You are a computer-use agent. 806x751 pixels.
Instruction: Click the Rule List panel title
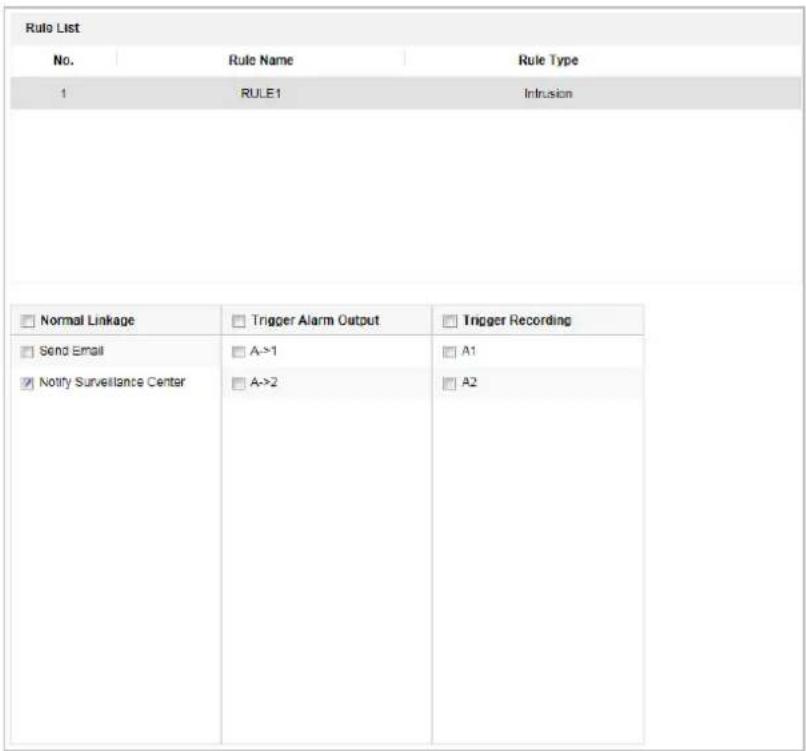[x=52, y=28]
